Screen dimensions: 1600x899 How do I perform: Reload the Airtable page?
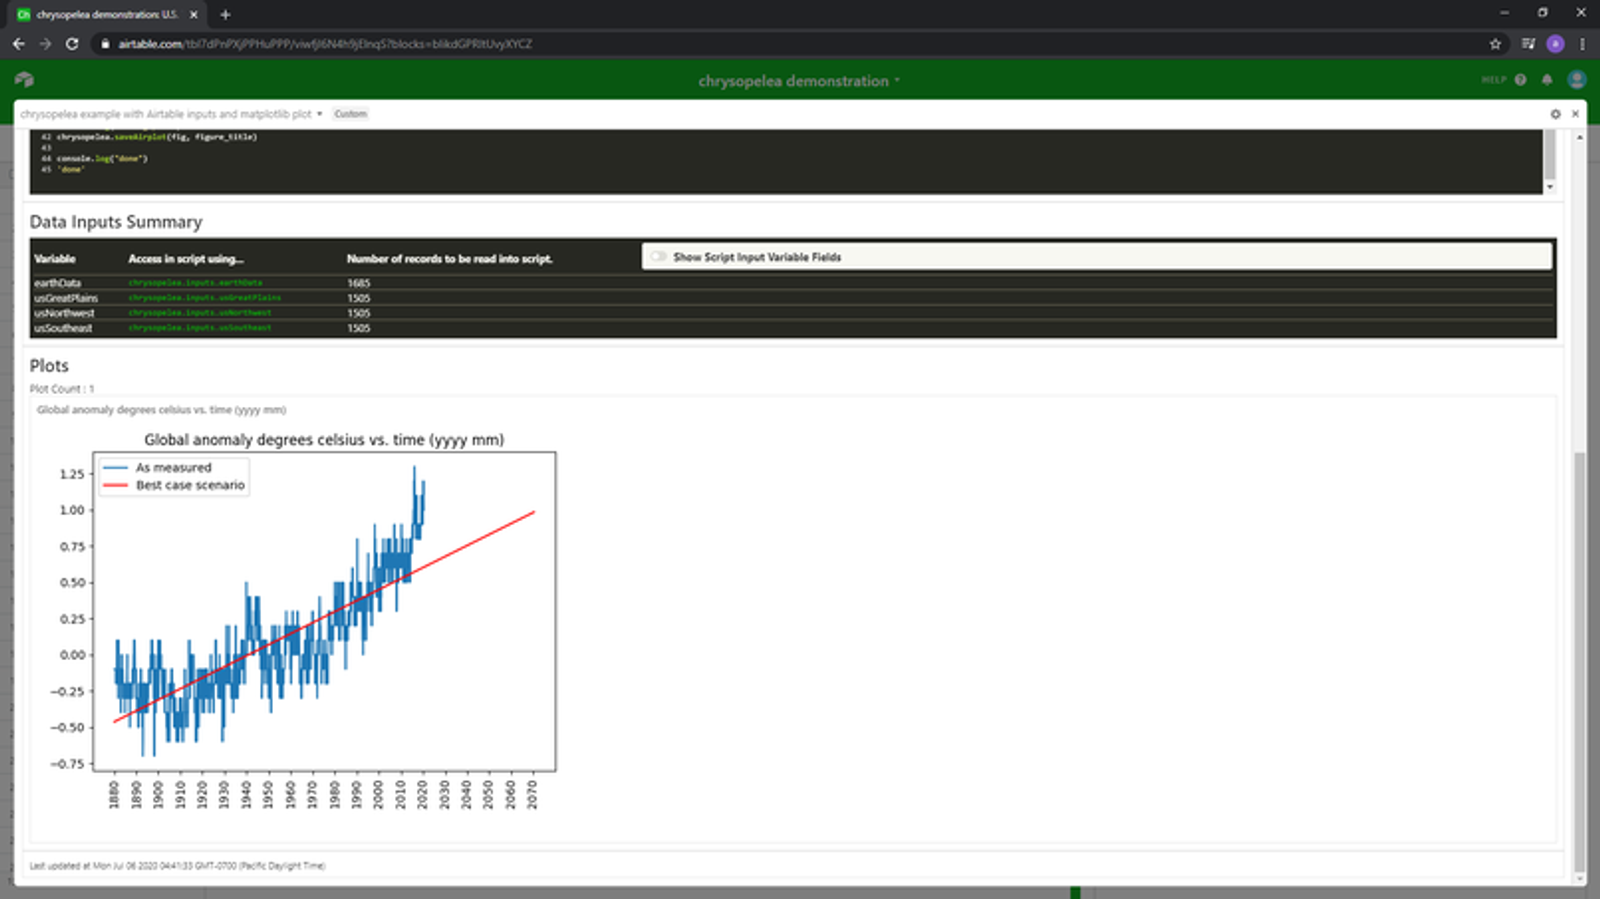(72, 44)
